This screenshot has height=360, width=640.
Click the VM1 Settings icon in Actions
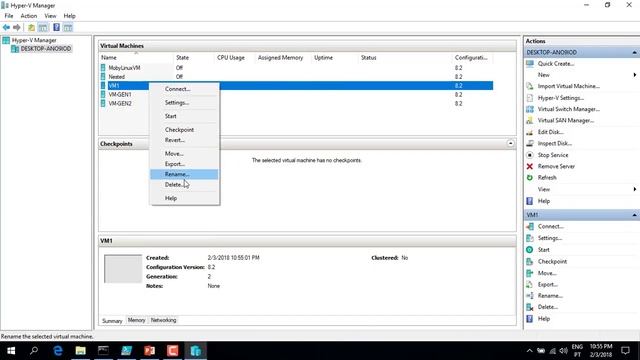click(530, 238)
